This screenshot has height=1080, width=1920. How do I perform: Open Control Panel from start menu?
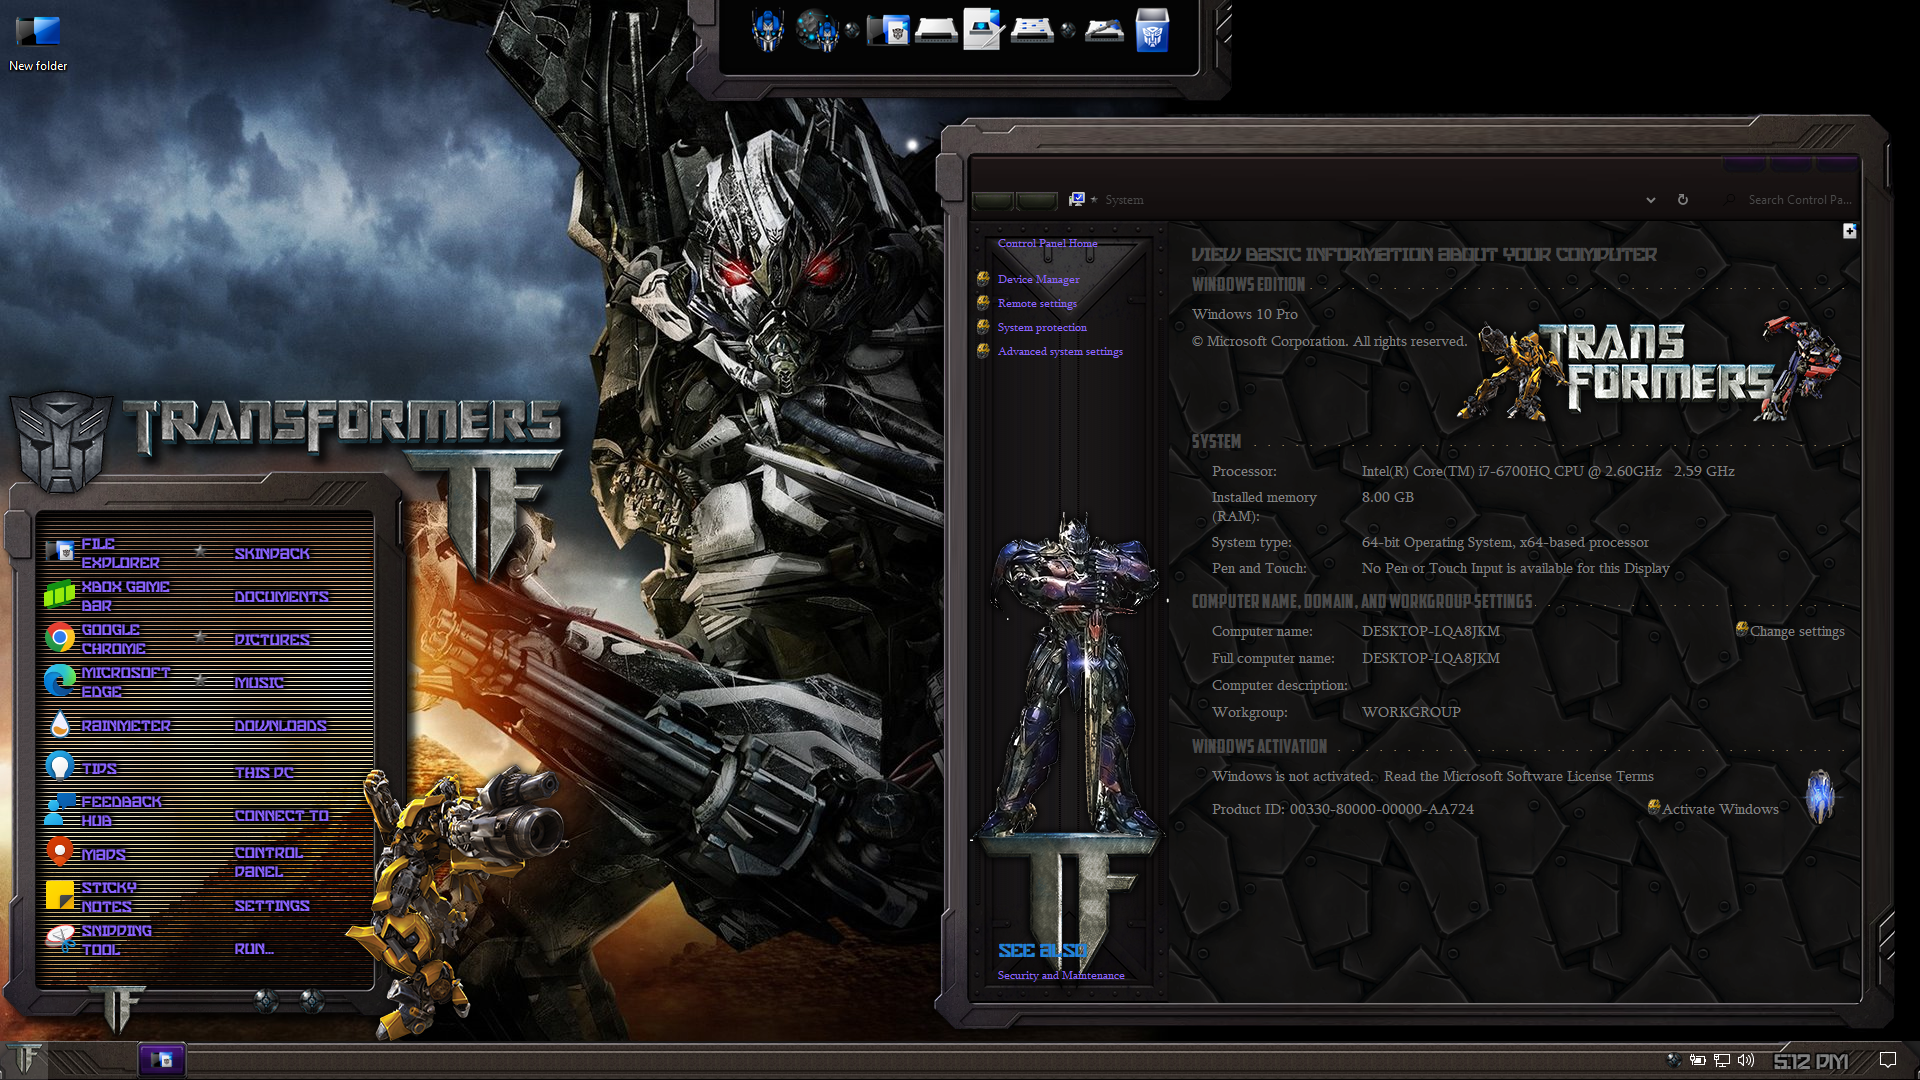[268, 862]
